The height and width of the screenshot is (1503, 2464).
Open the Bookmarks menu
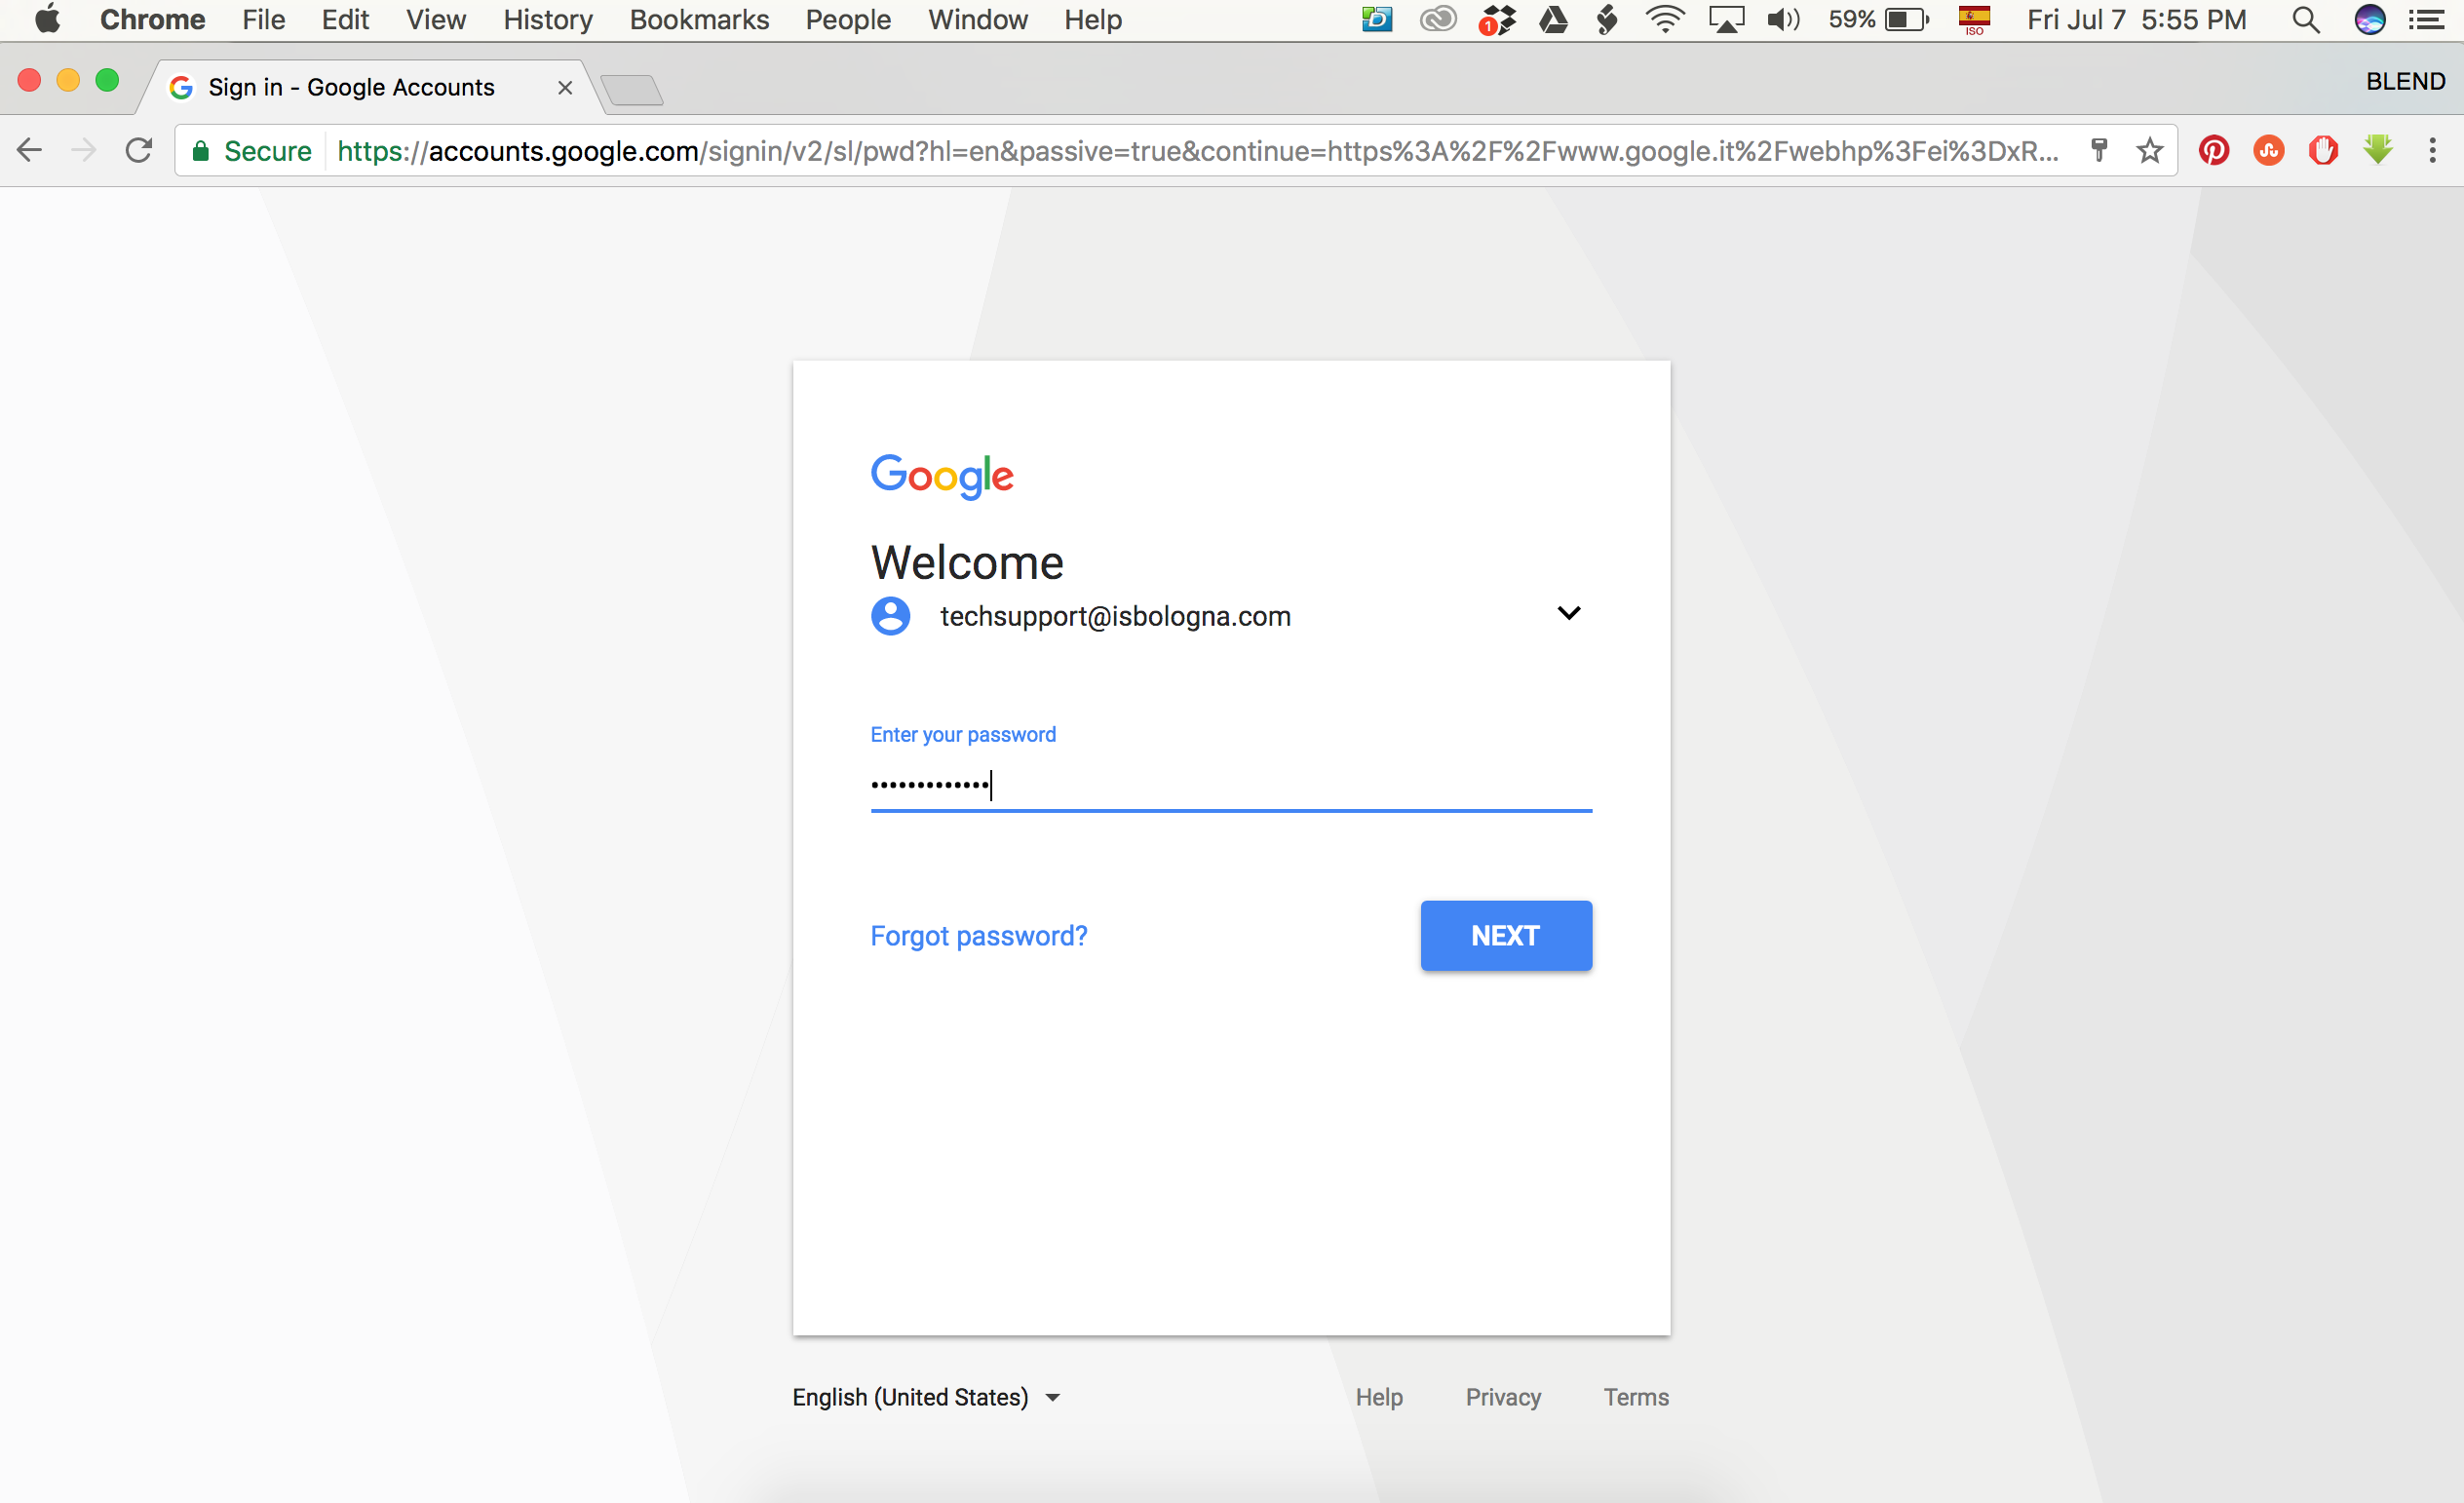pyautogui.click(x=699, y=20)
